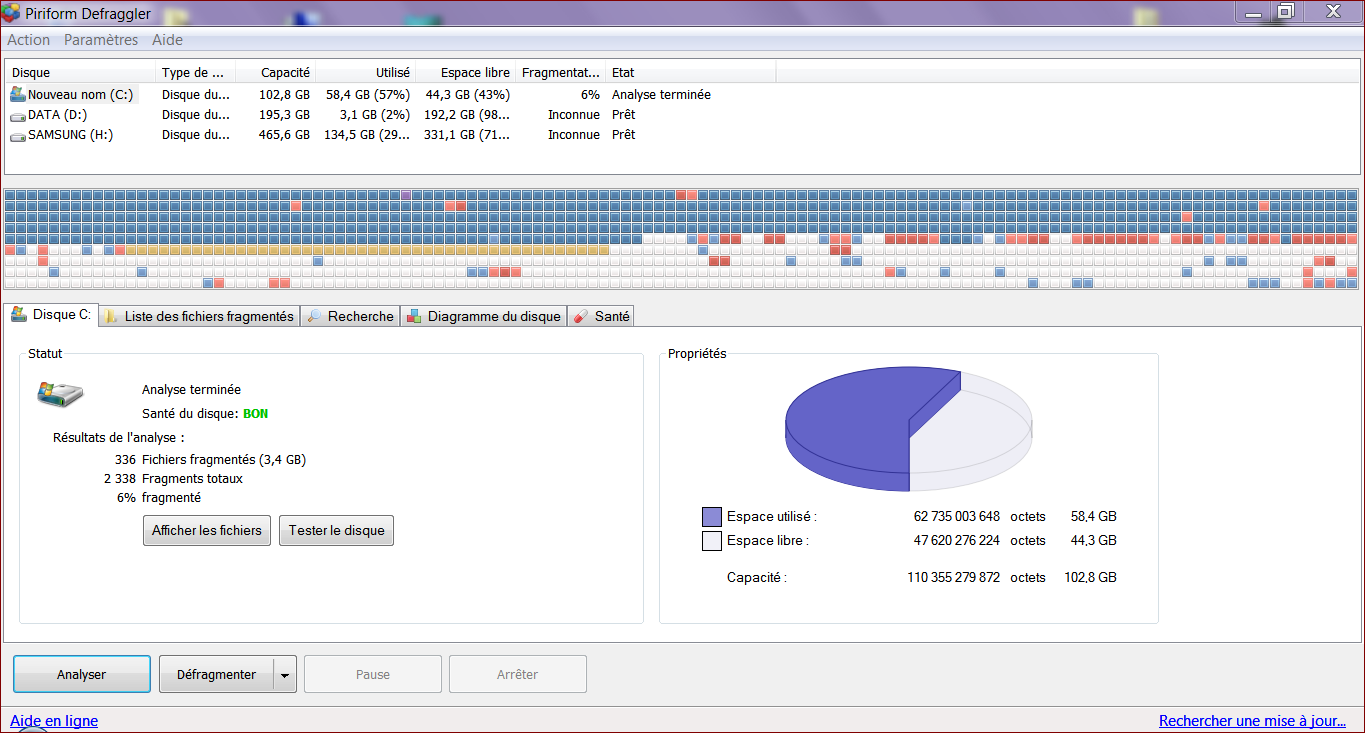
Task: Click the Tester le disque button
Action: point(336,530)
